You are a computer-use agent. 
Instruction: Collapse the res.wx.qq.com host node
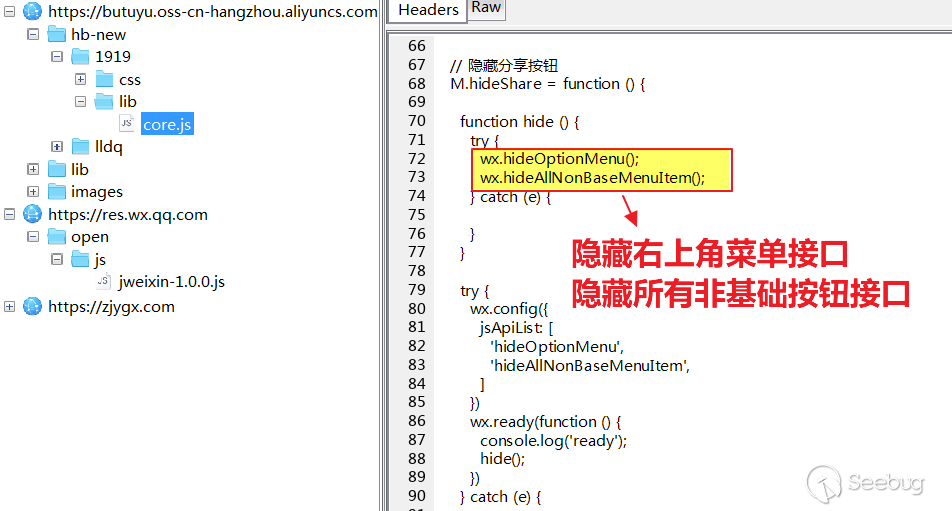pyautogui.click(x=9, y=214)
